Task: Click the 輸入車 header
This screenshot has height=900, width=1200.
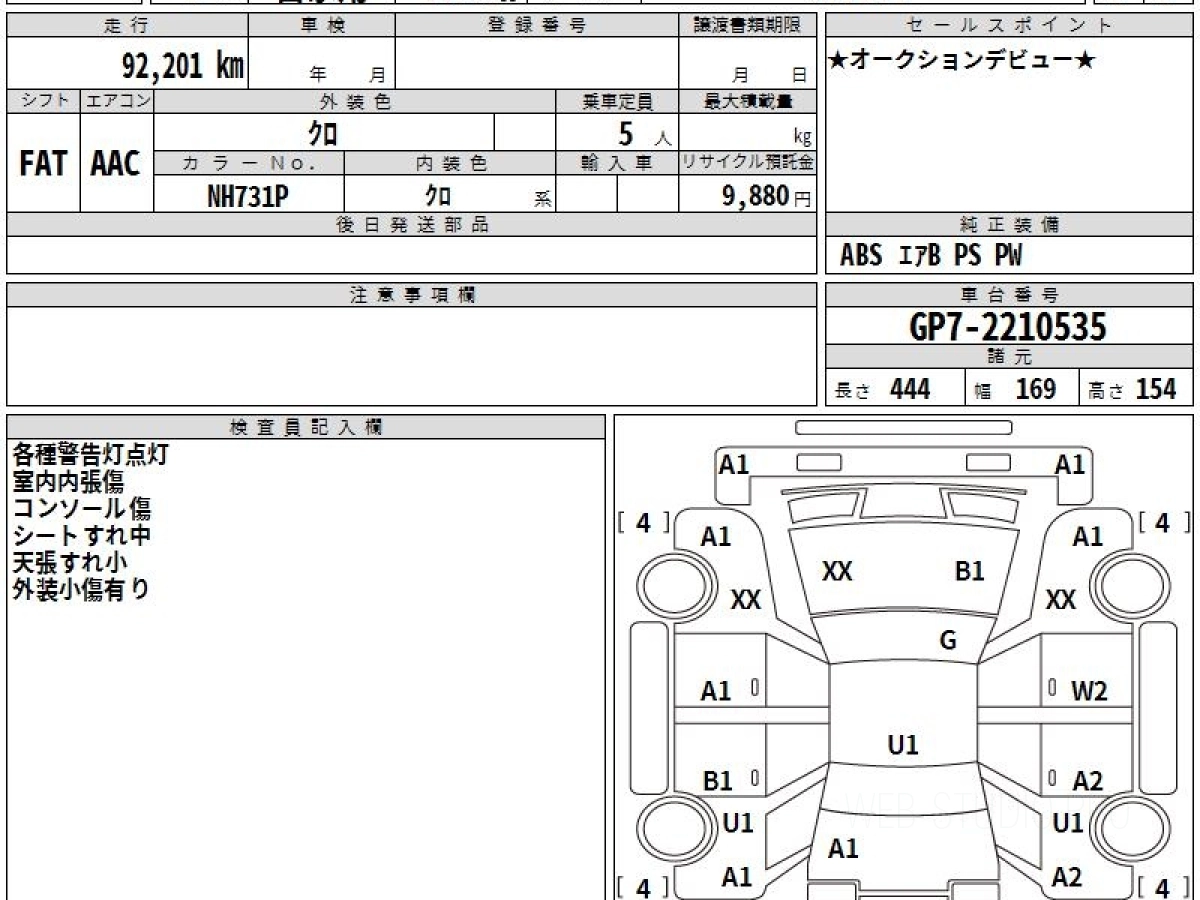Action: (617, 163)
